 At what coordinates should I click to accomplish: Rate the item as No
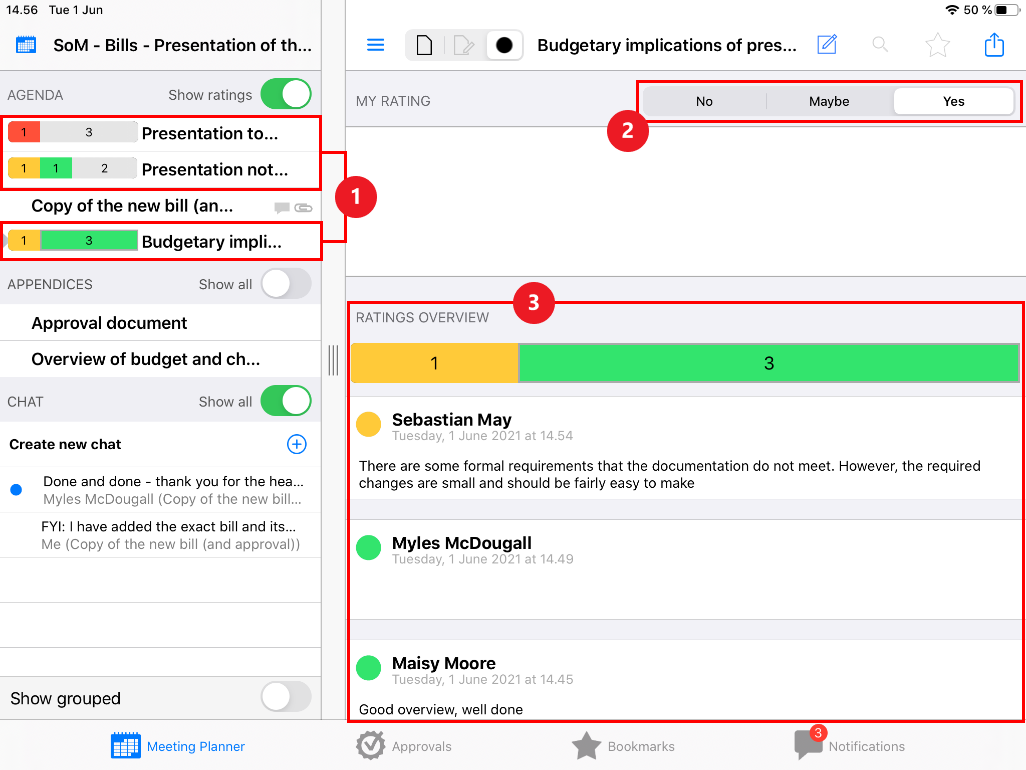tap(704, 101)
